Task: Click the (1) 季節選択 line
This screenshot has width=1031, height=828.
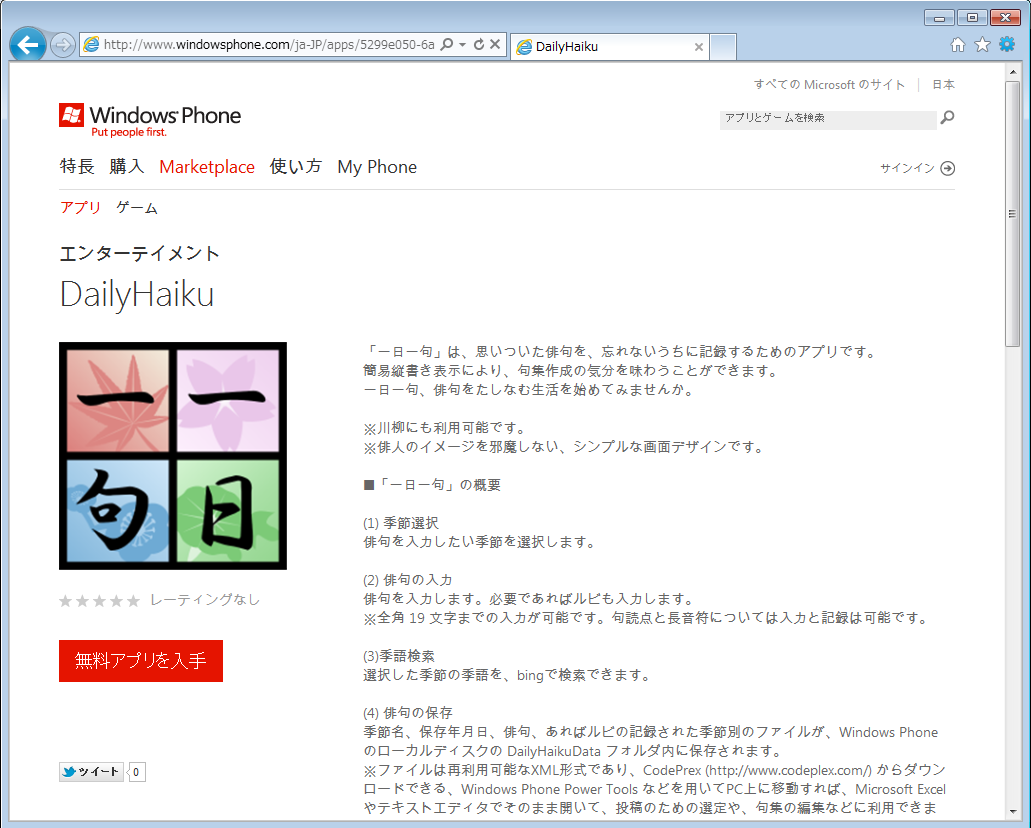Action: coord(401,523)
